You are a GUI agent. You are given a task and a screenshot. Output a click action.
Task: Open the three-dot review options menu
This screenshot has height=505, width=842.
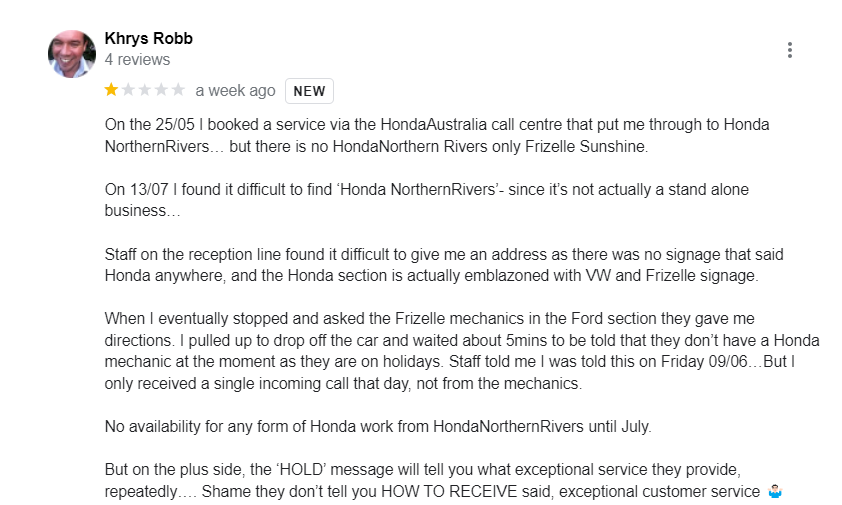point(789,50)
